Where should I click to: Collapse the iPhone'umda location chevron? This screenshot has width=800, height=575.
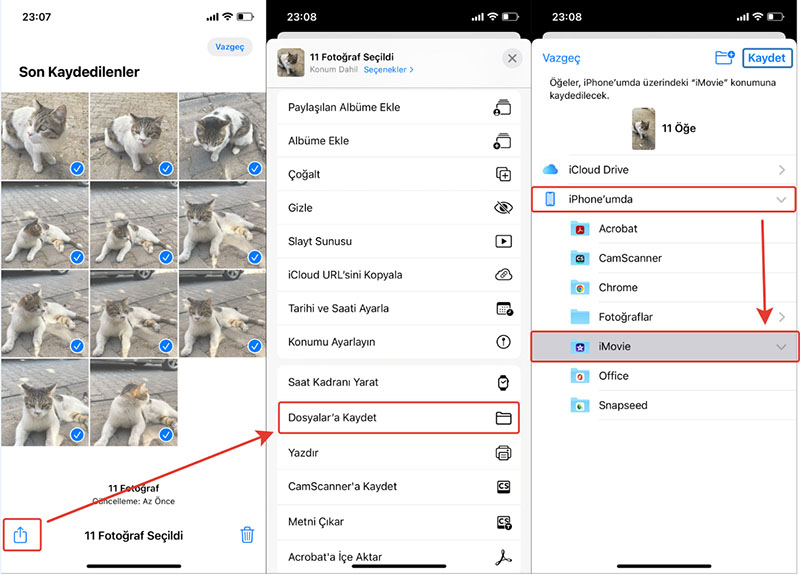(781, 200)
